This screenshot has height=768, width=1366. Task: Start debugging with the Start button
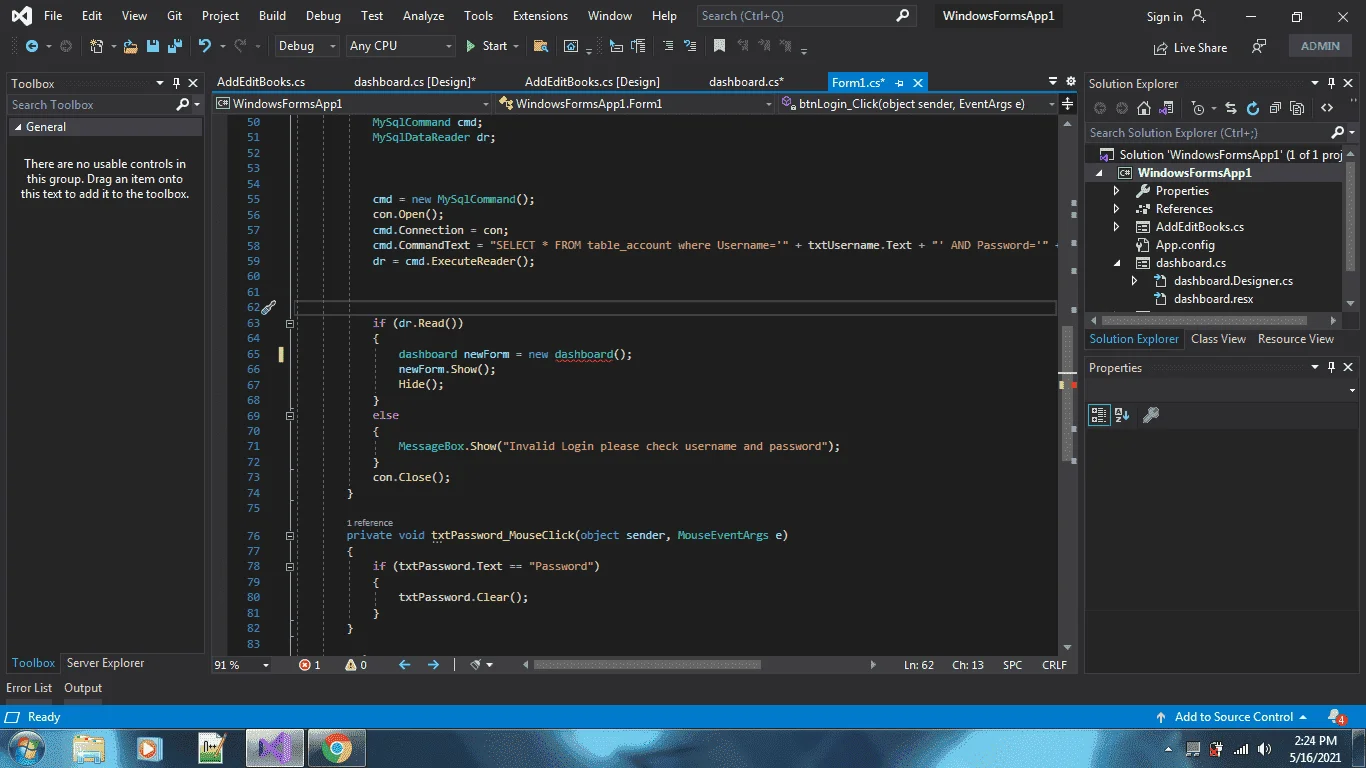click(x=486, y=46)
